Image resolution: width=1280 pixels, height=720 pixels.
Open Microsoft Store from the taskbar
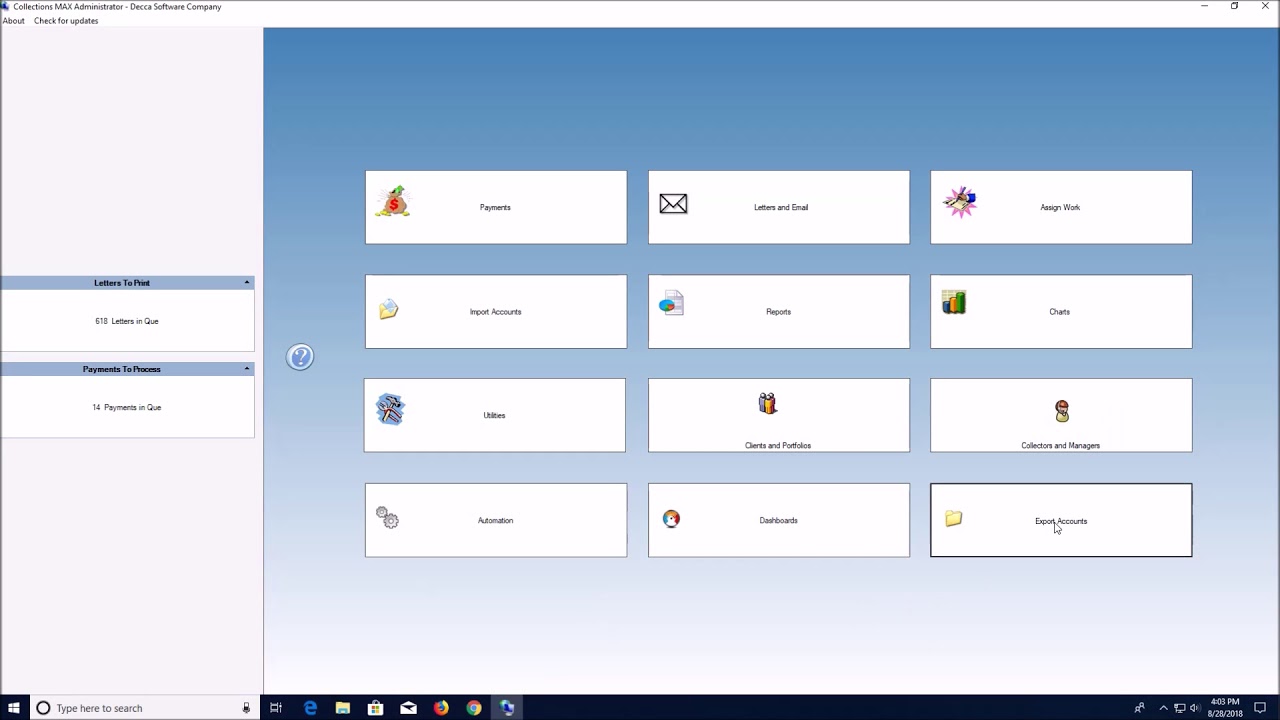[375, 708]
